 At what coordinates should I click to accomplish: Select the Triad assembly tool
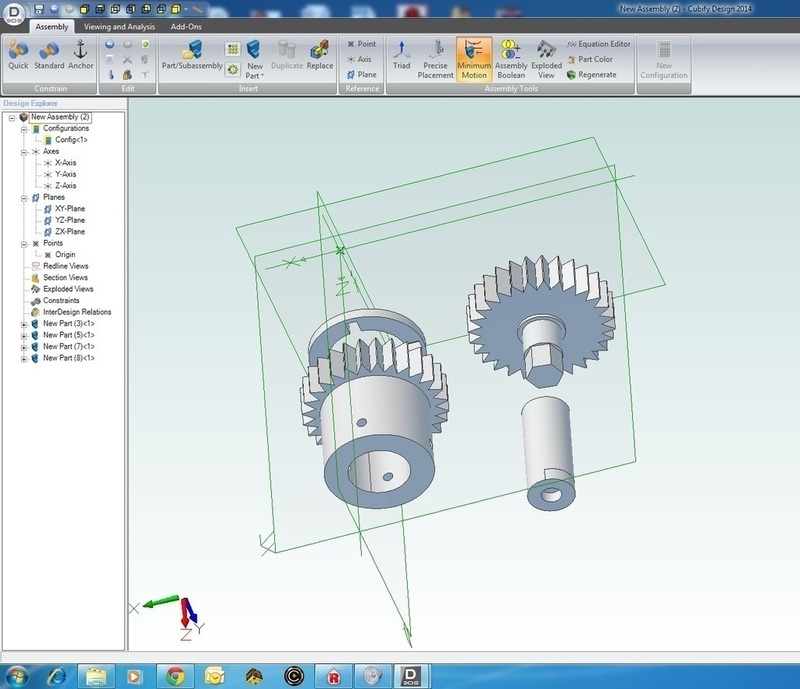[400, 52]
